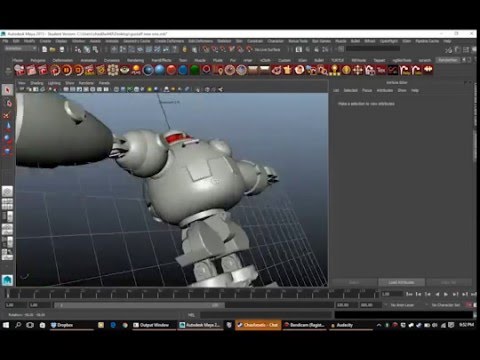Switch to the Polygons shelf tab
480x360 pixels.
click(38, 60)
